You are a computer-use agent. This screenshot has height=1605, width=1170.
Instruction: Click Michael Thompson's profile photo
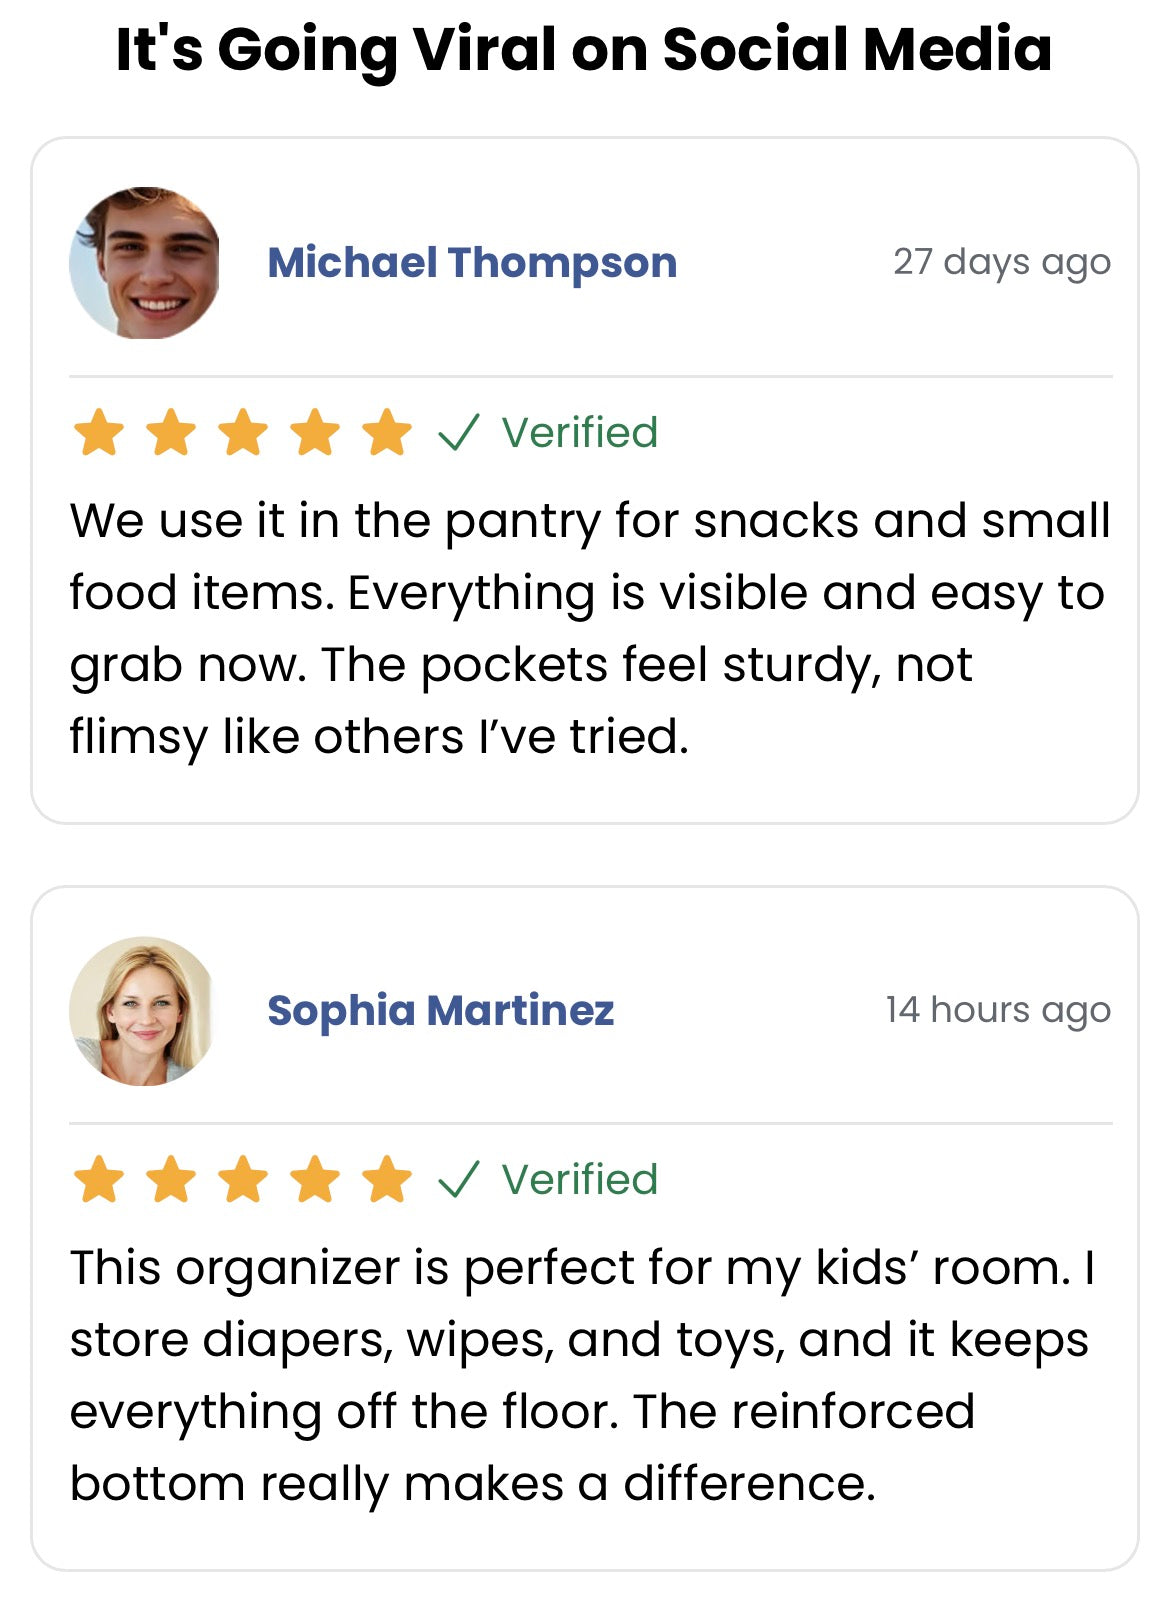click(144, 262)
